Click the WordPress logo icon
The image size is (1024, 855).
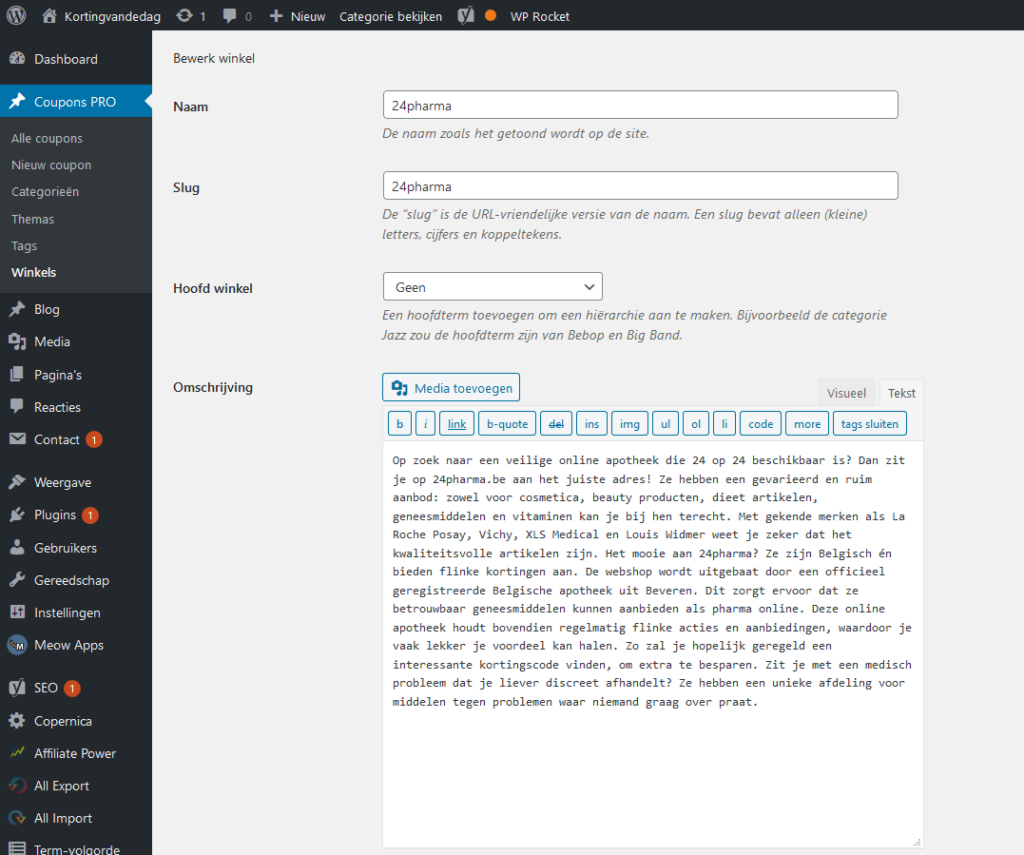coord(16,16)
